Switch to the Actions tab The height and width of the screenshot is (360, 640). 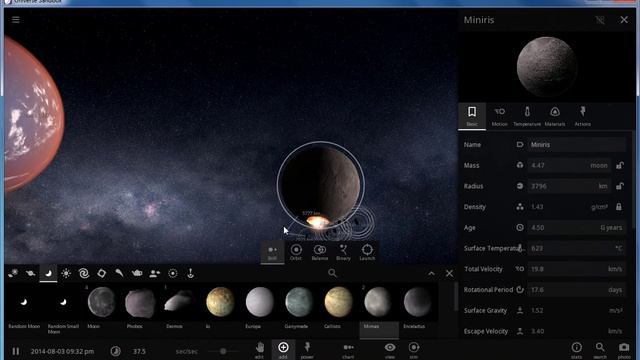click(x=582, y=116)
